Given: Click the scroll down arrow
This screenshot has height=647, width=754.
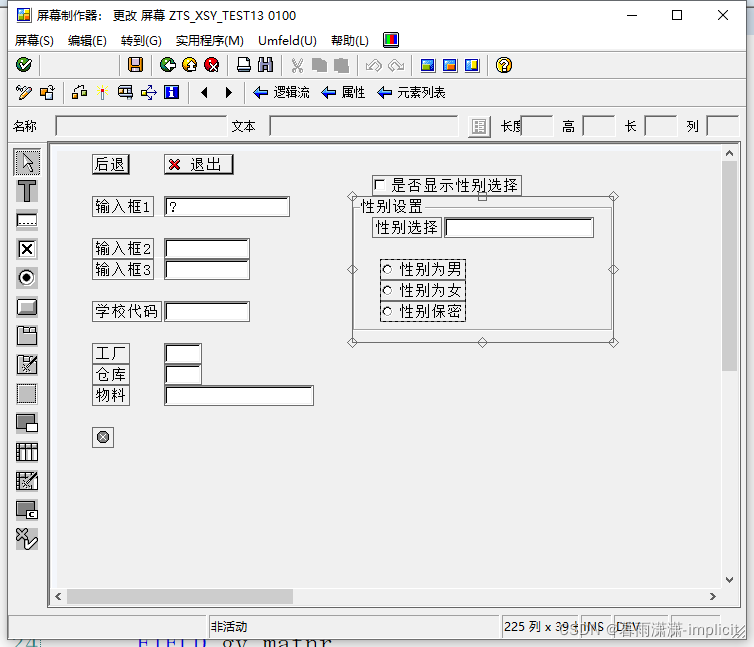Looking at the screenshot, I should click(x=729, y=580).
